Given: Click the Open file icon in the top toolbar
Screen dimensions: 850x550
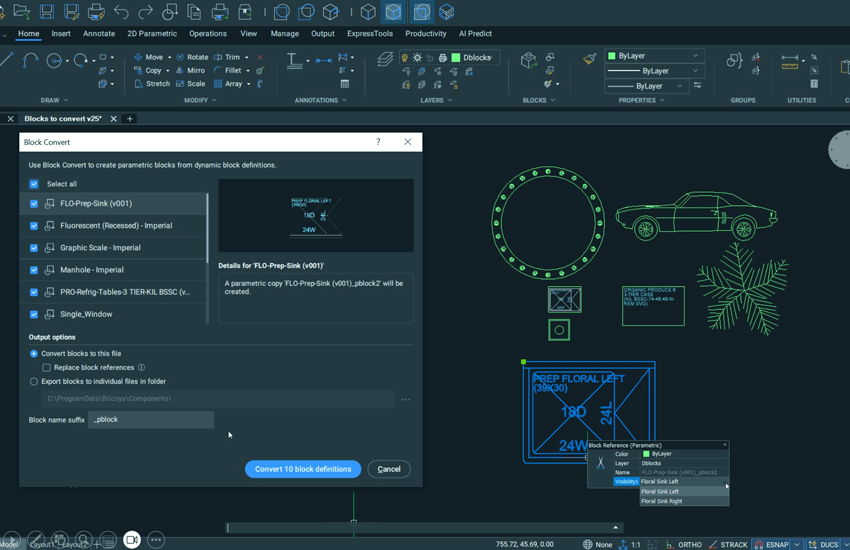Looking at the screenshot, I should 22,11.
